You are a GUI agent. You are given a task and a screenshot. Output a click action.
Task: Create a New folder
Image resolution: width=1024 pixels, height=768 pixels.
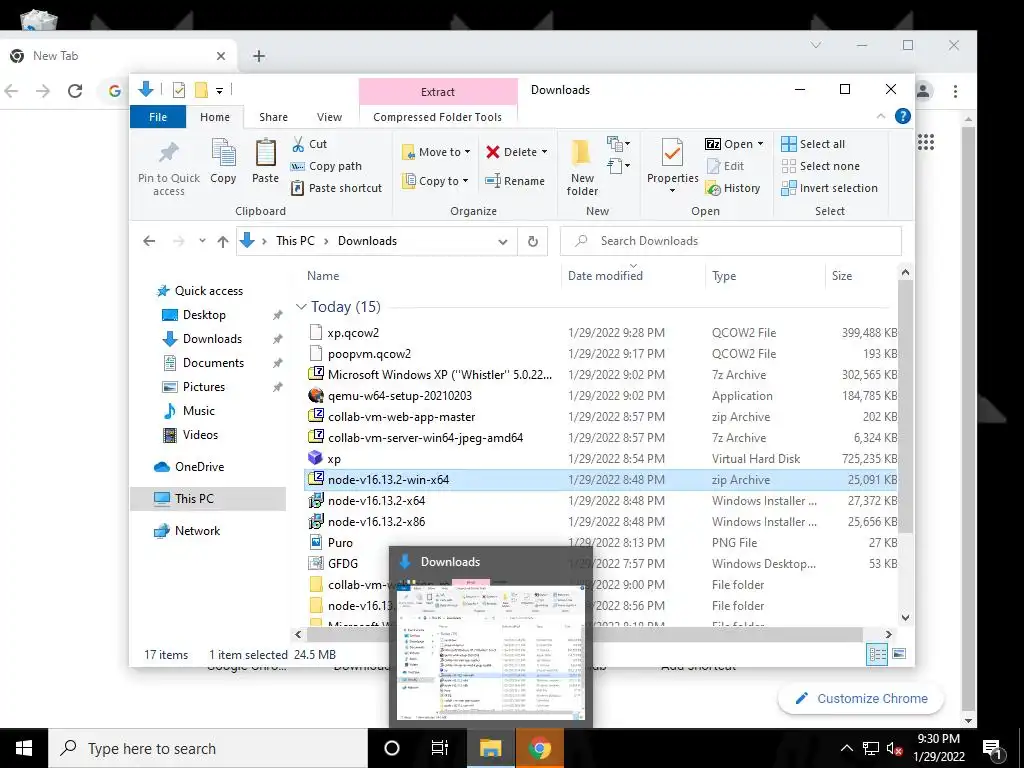pos(582,167)
